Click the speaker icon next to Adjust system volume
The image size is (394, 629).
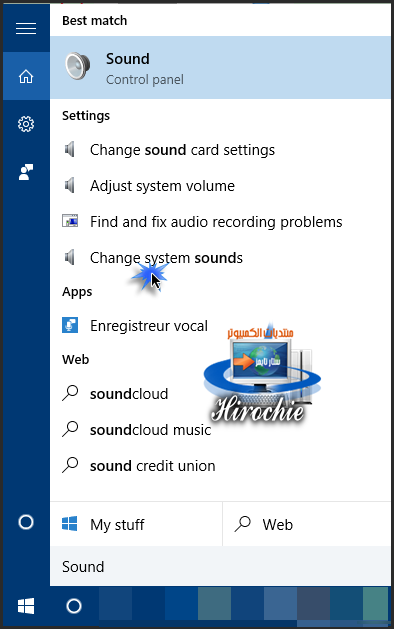tap(70, 186)
